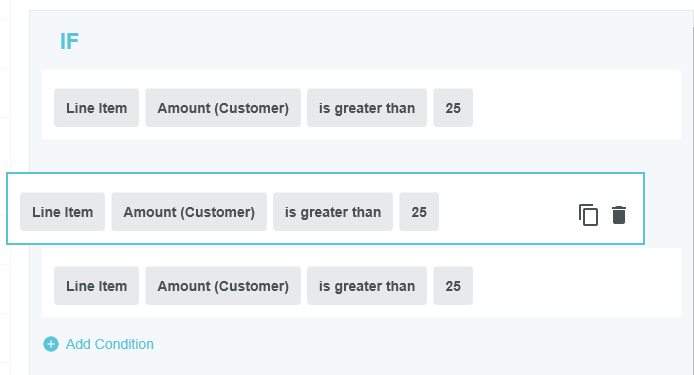Image resolution: width=694 pixels, height=375 pixels.
Task: Click the IF section heading
Action: [x=69, y=42]
